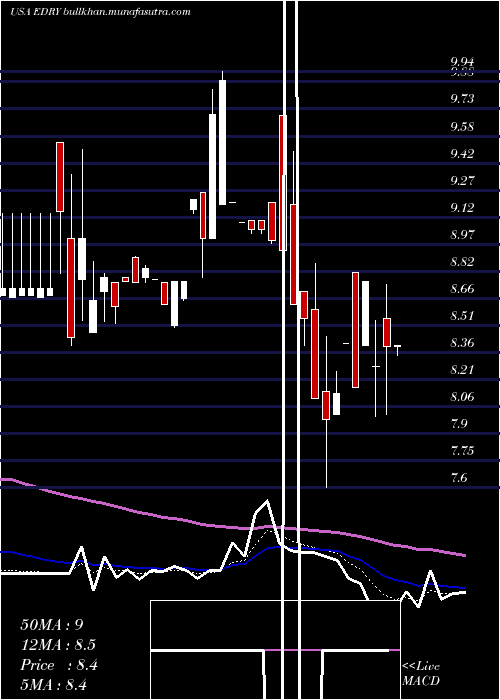This screenshot has width=500, height=700.
Task: Click the 9.27 price axis label
Action: pos(462,180)
